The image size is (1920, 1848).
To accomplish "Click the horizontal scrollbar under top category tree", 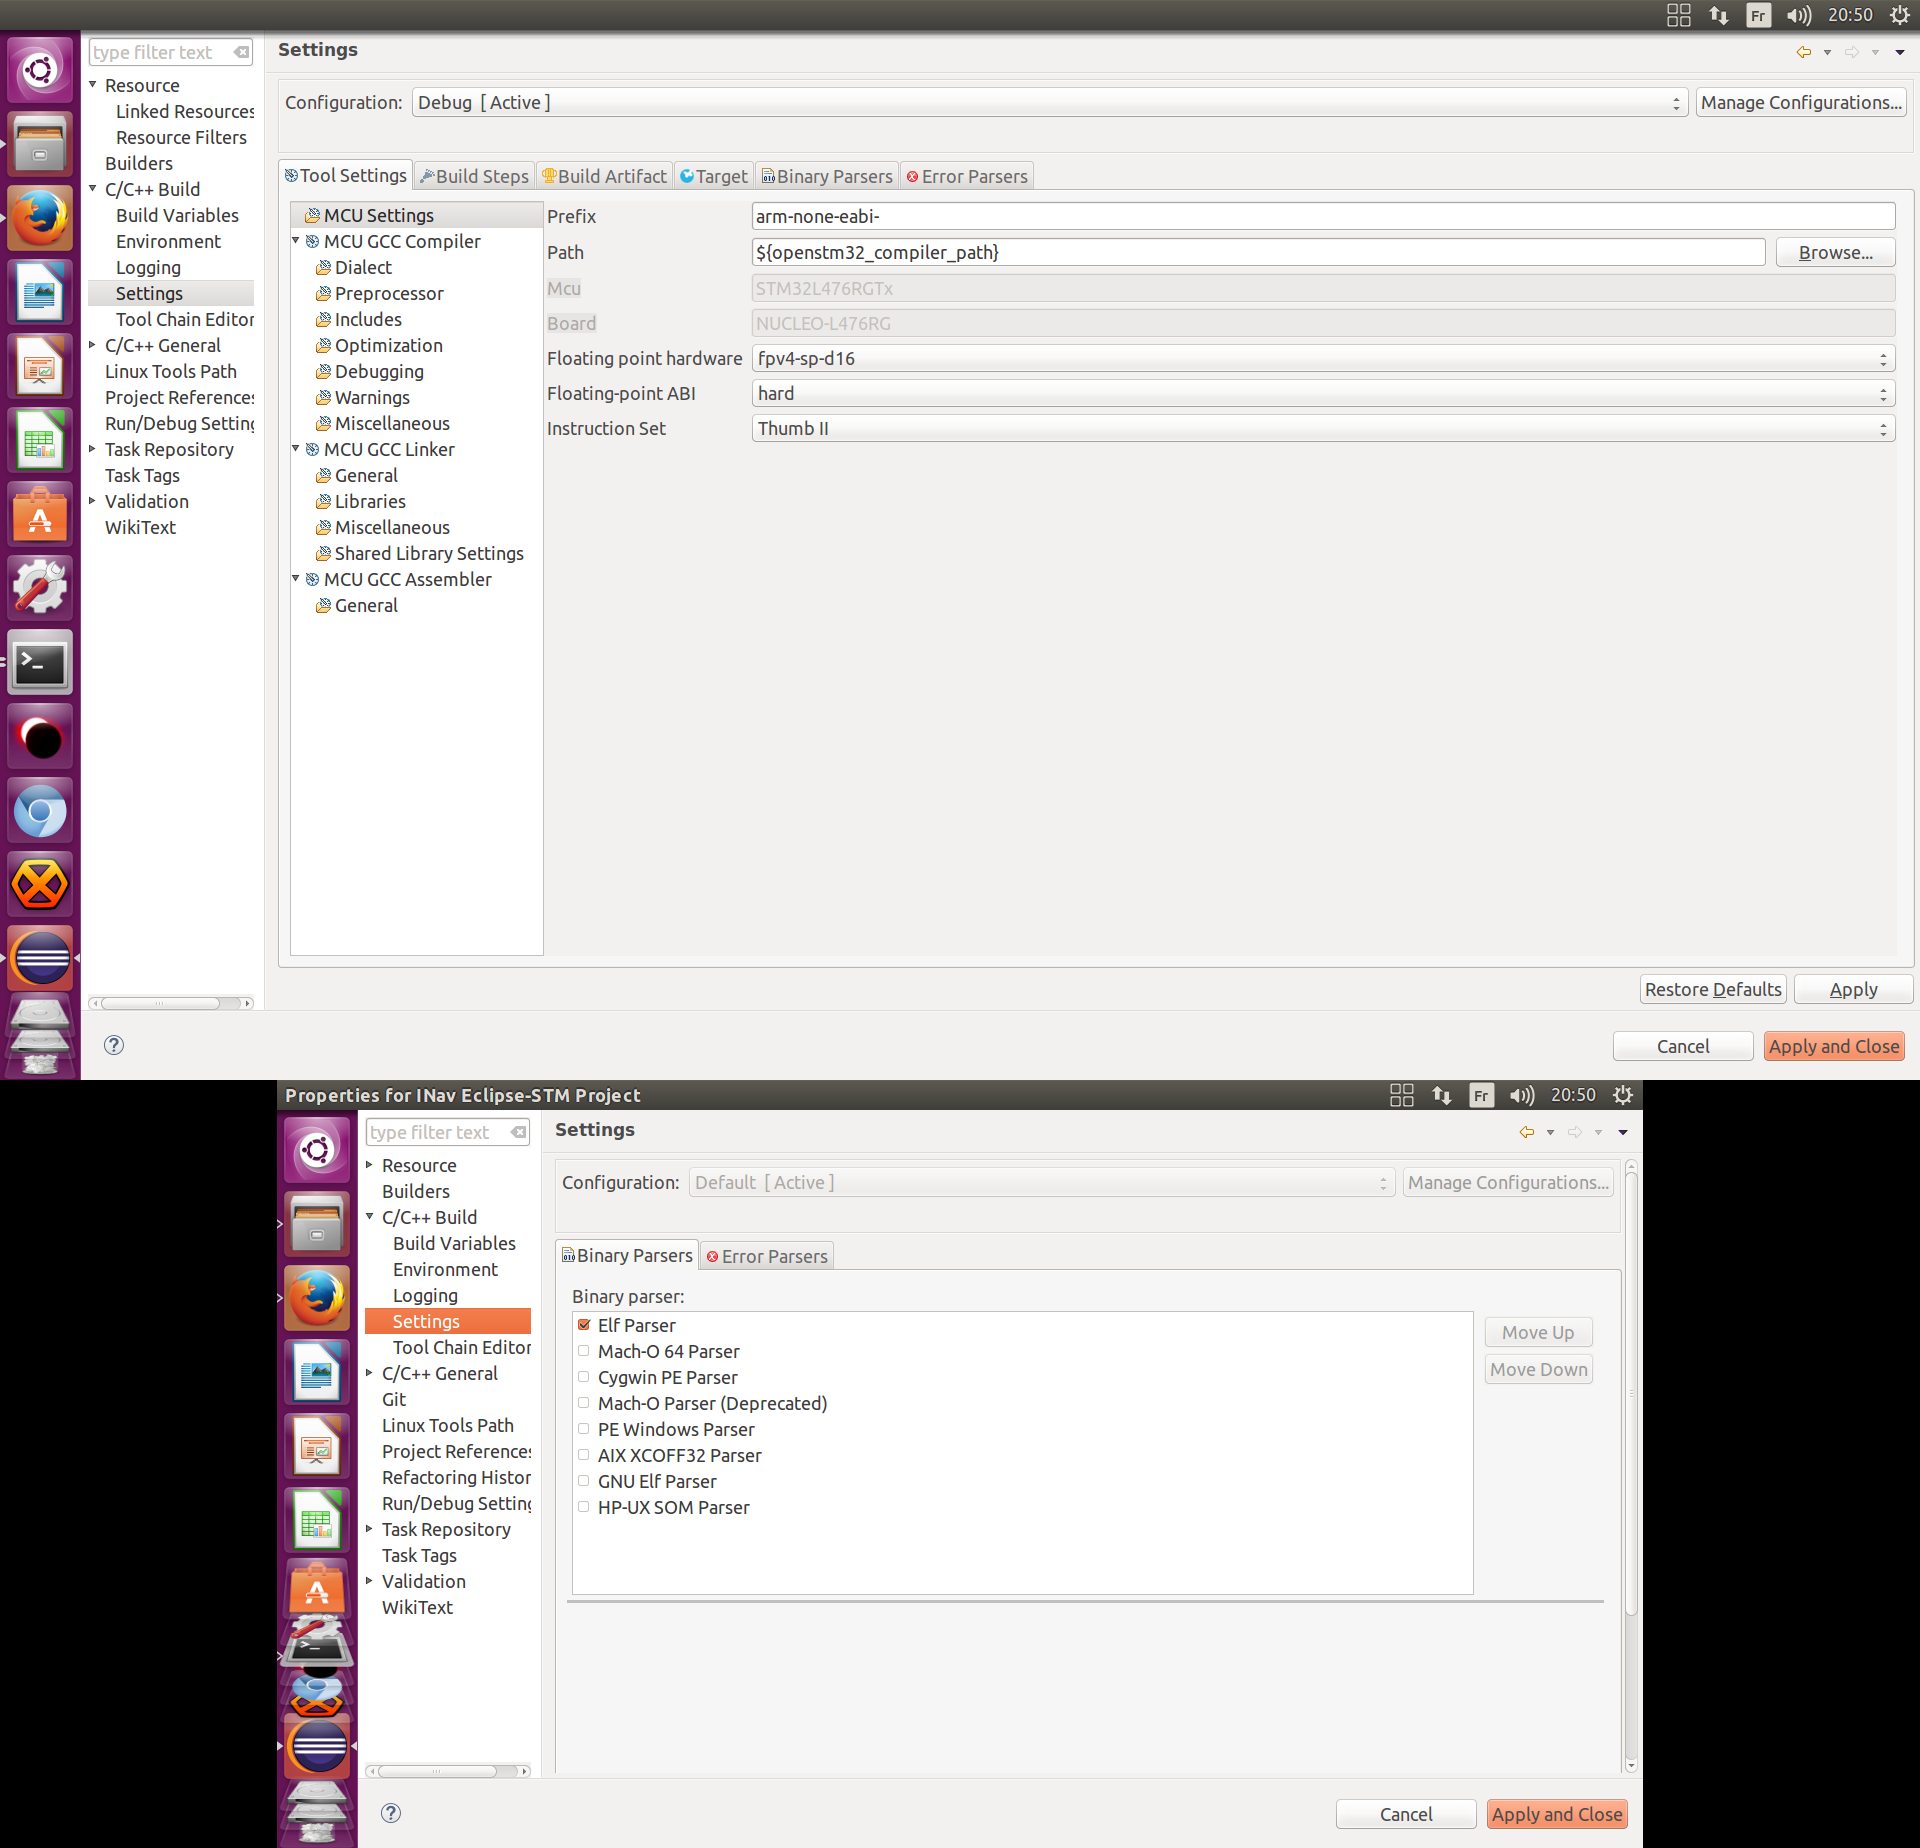I will [x=160, y=1003].
